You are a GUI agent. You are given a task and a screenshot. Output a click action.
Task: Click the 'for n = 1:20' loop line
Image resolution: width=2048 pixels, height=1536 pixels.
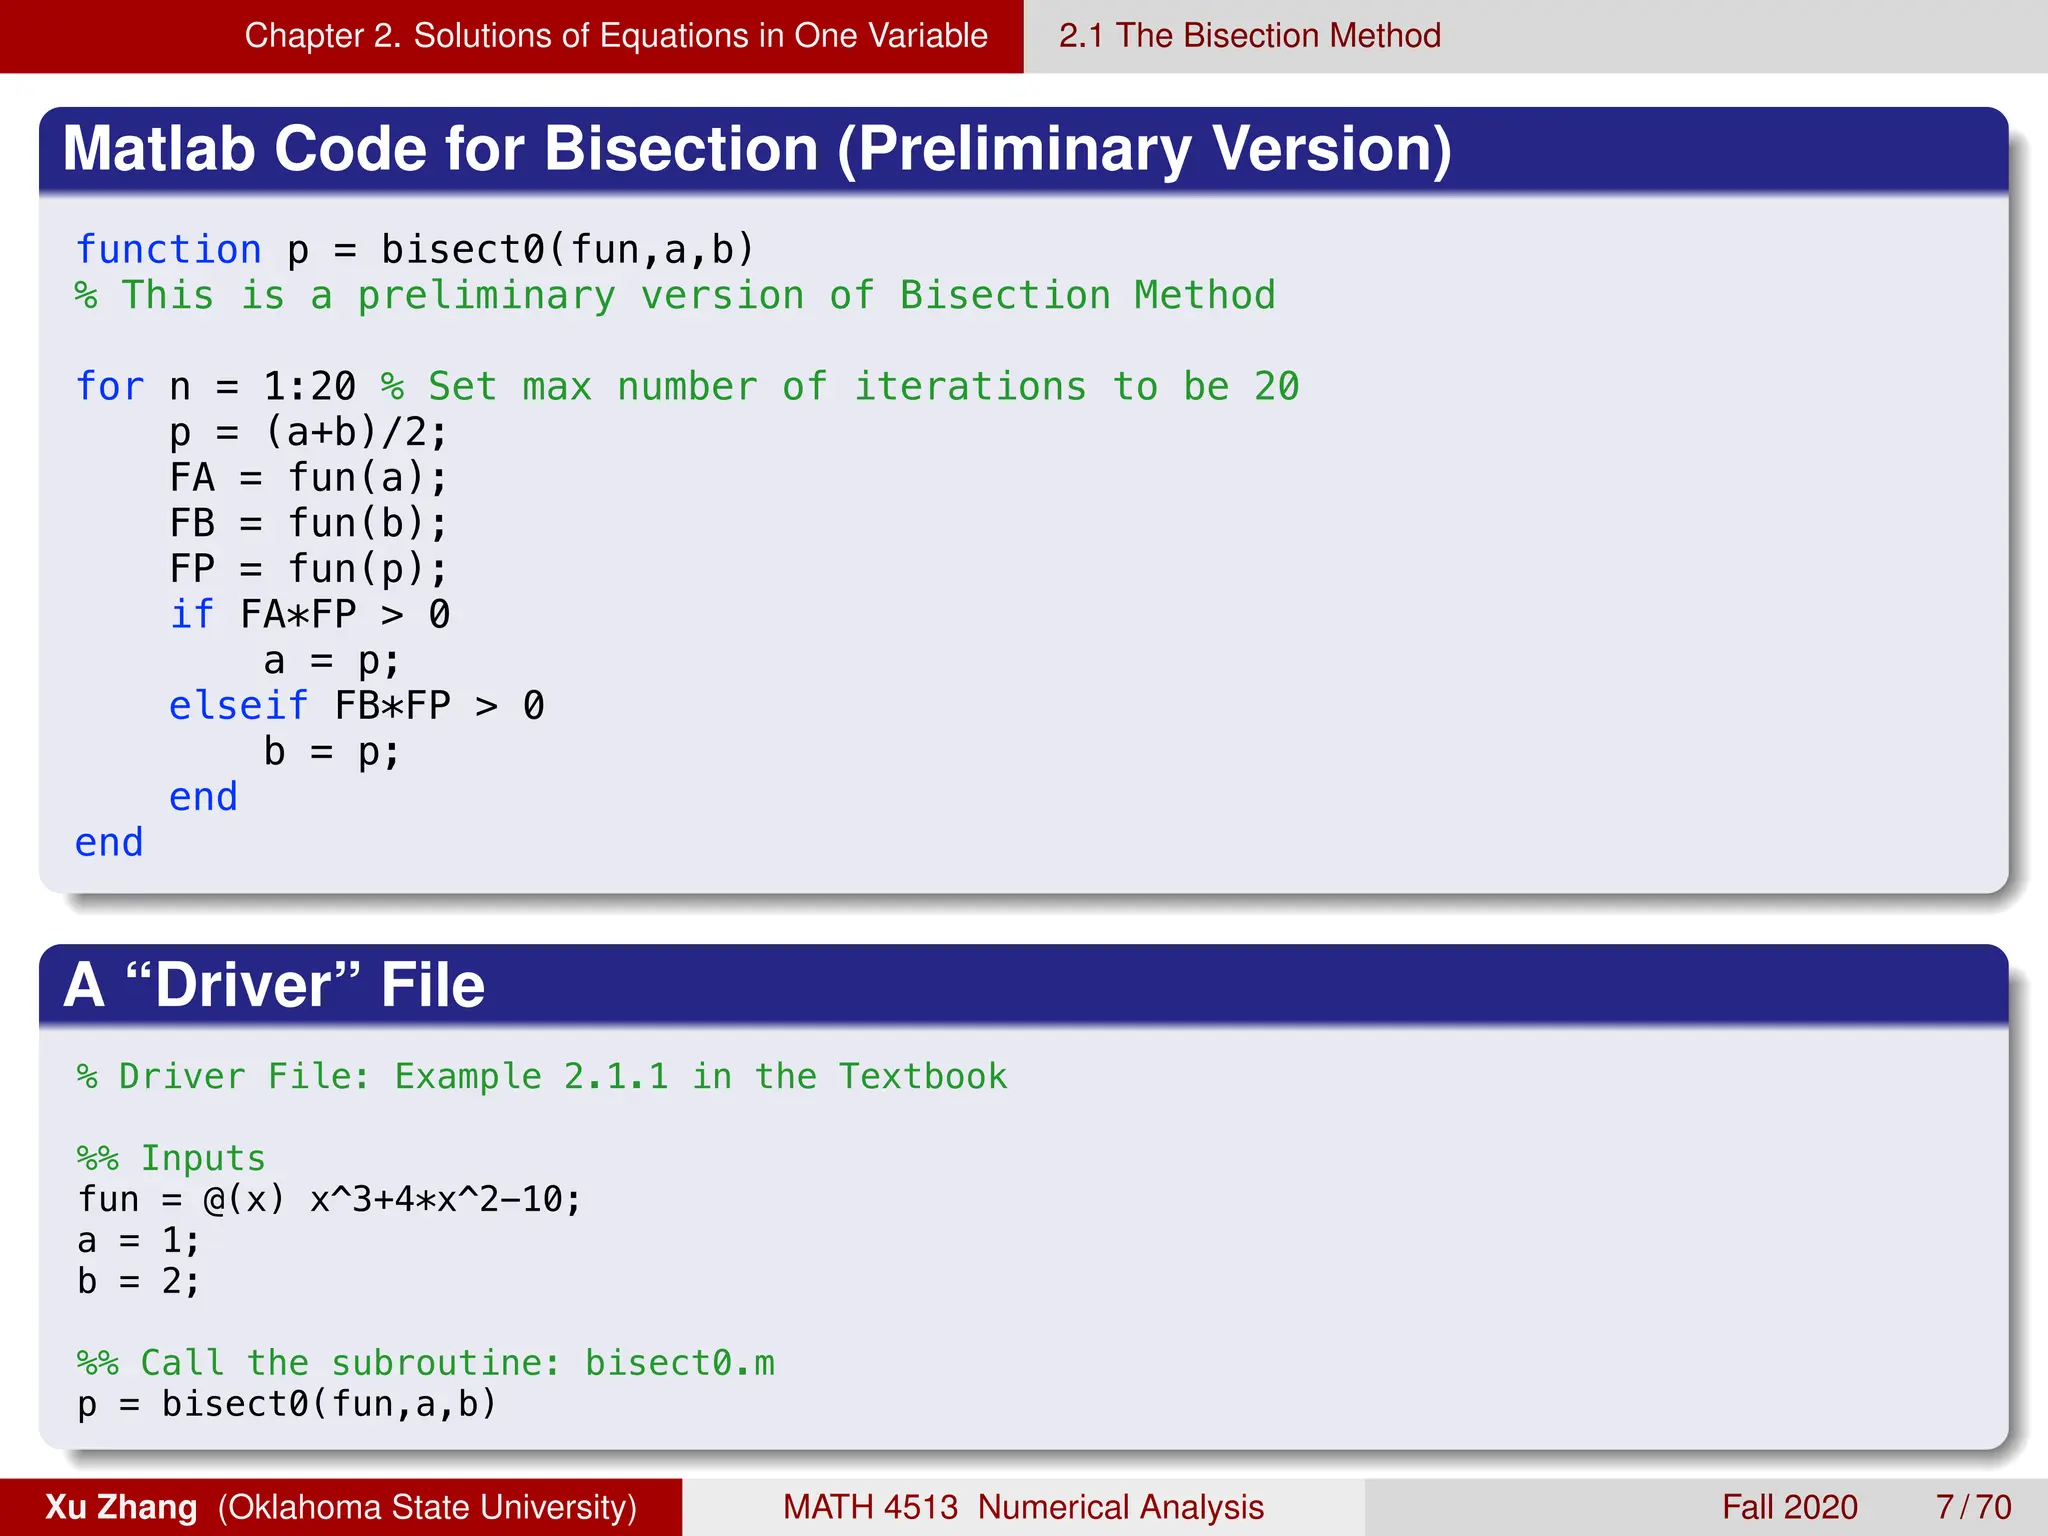pyautogui.click(x=687, y=387)
